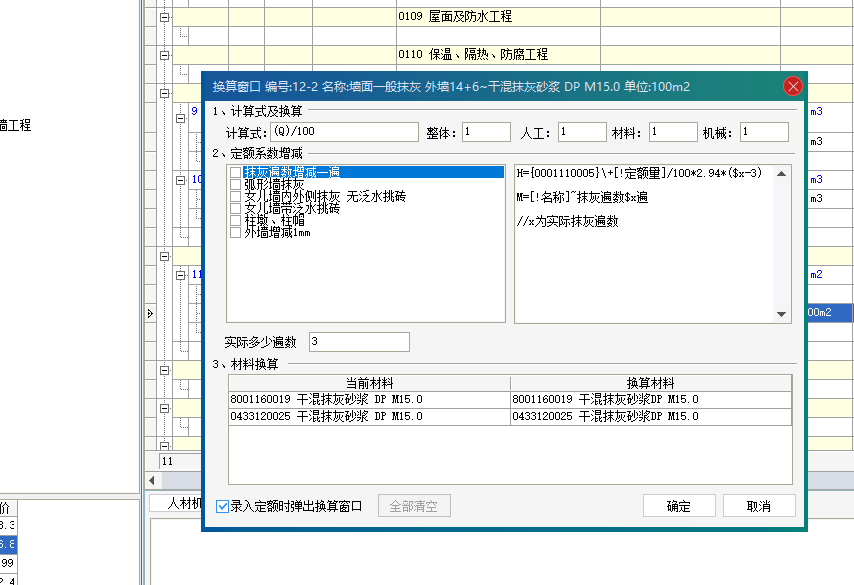This screenshot has width=854, height=585.
Task: Click the page number field showing 11
Action: coord(180,461)
